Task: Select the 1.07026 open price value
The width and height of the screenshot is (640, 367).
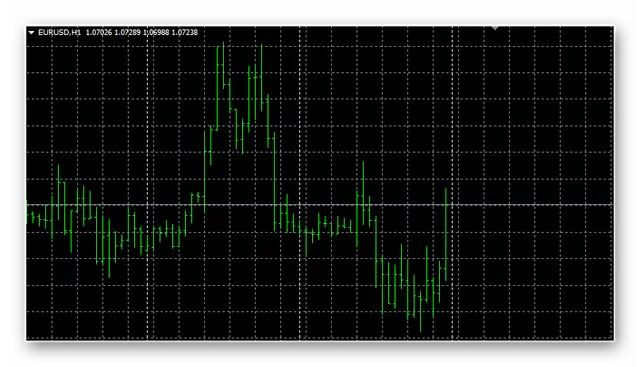Action: [98, 32]
